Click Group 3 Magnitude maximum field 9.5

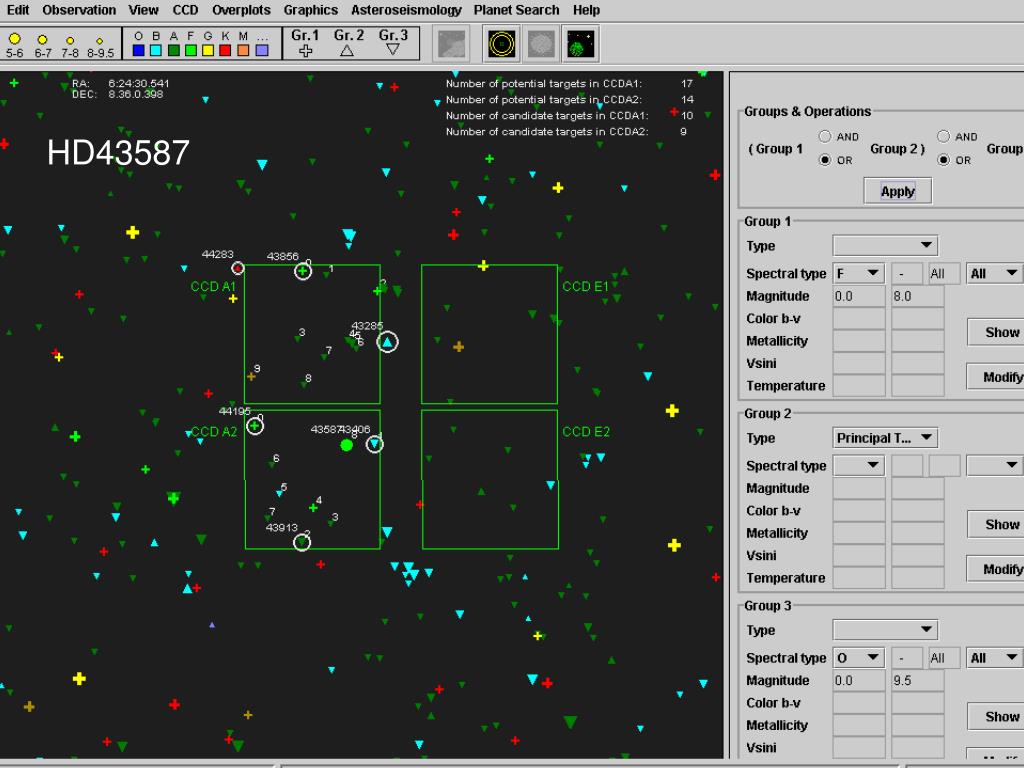click(918, 680)
